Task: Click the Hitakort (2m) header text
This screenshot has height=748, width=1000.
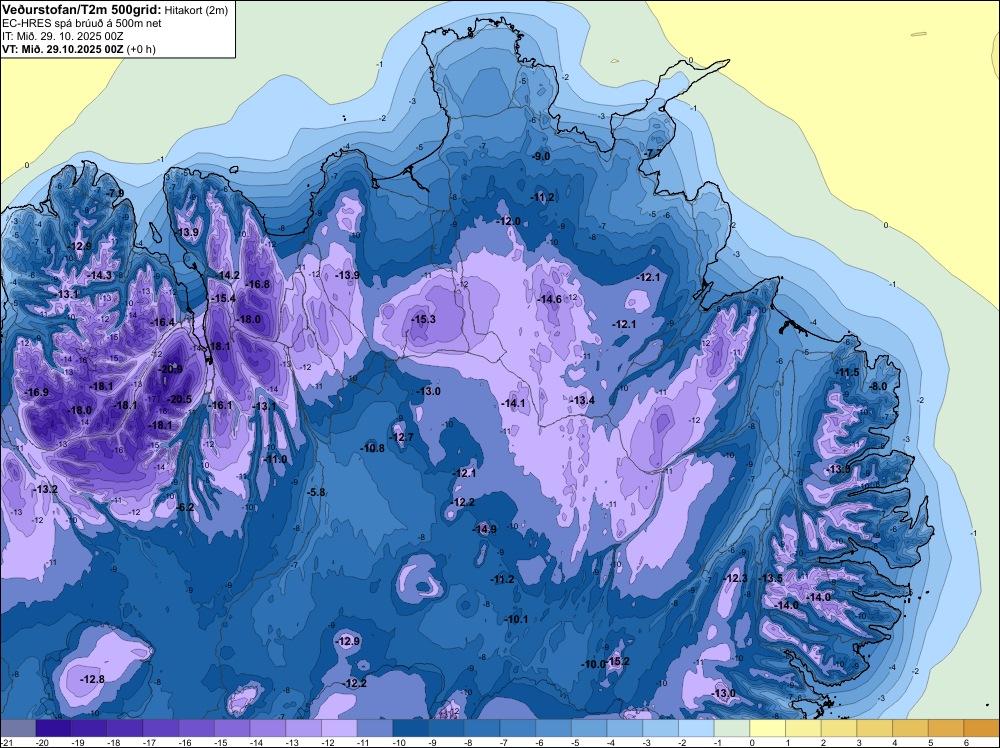Action: pos(196,10)
